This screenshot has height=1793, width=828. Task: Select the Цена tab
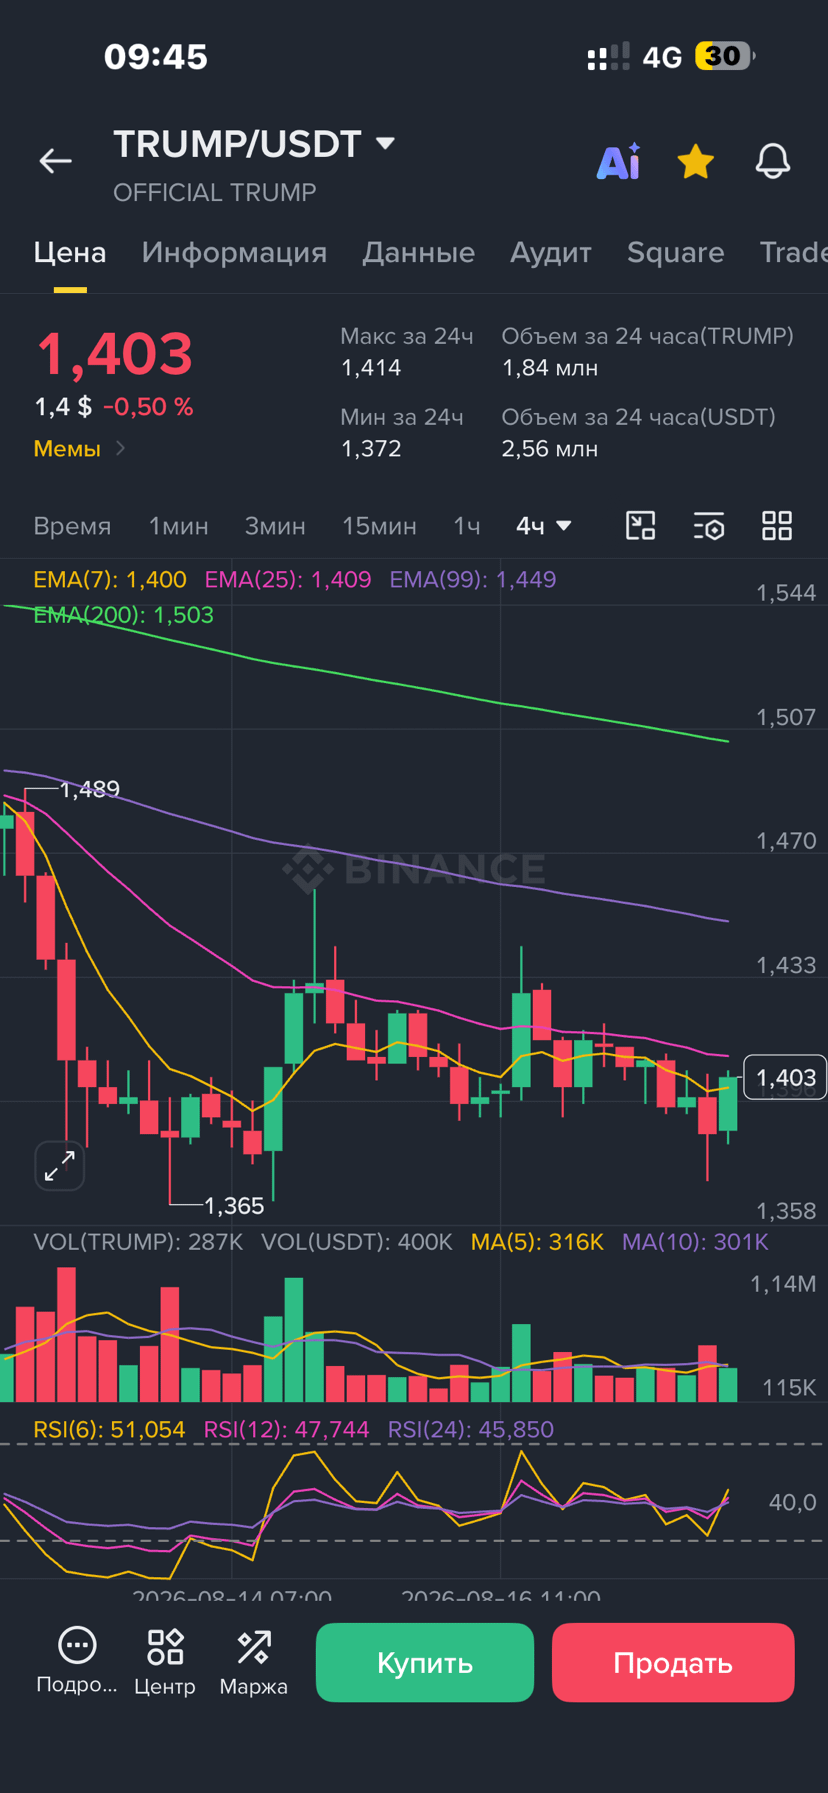tap(70, 252)
